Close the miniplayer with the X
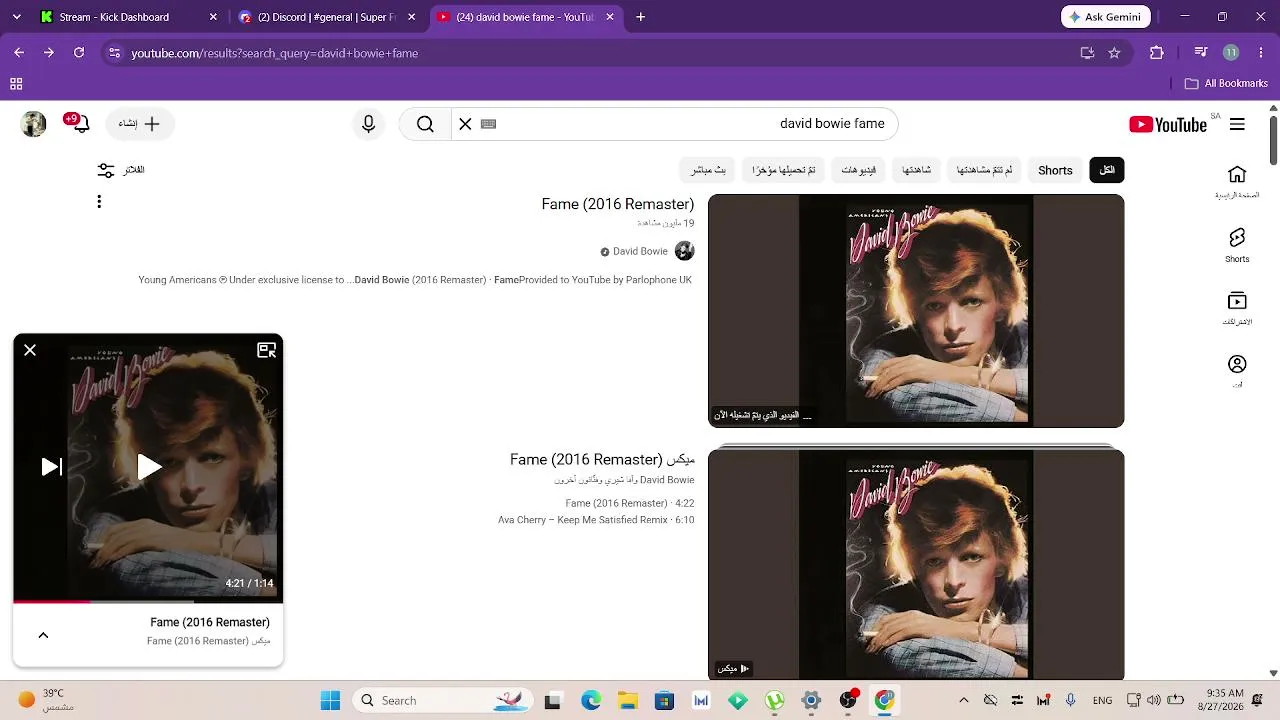The height and width of the screenshot is (720, 1280). [30, 350]
